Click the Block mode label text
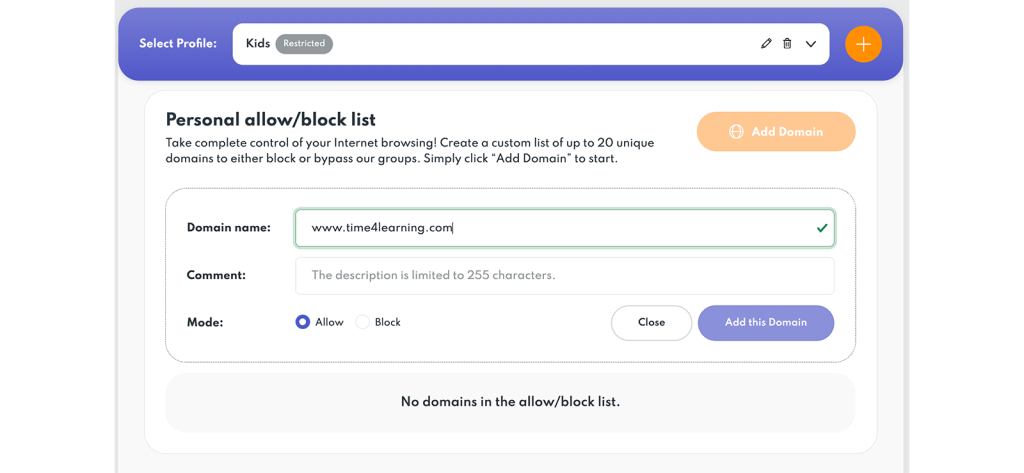The width and height of the screenshot is (1024, 473). [388, 322]
